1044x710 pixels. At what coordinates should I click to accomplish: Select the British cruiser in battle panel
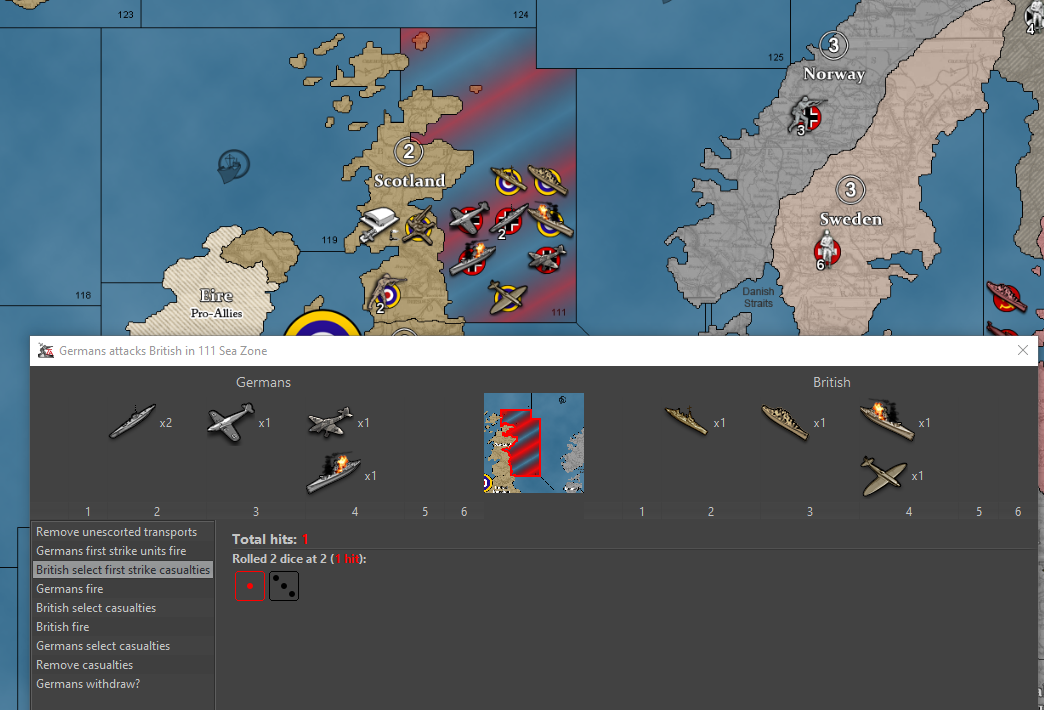784,422
